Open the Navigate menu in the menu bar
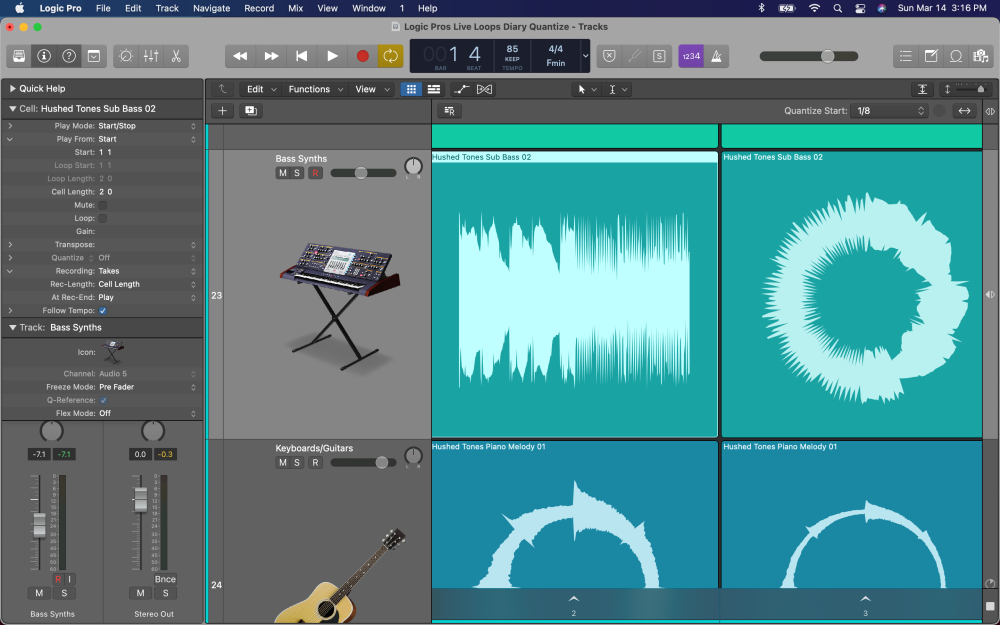Screen dimensions: 1000x625 tap(211, 8)
